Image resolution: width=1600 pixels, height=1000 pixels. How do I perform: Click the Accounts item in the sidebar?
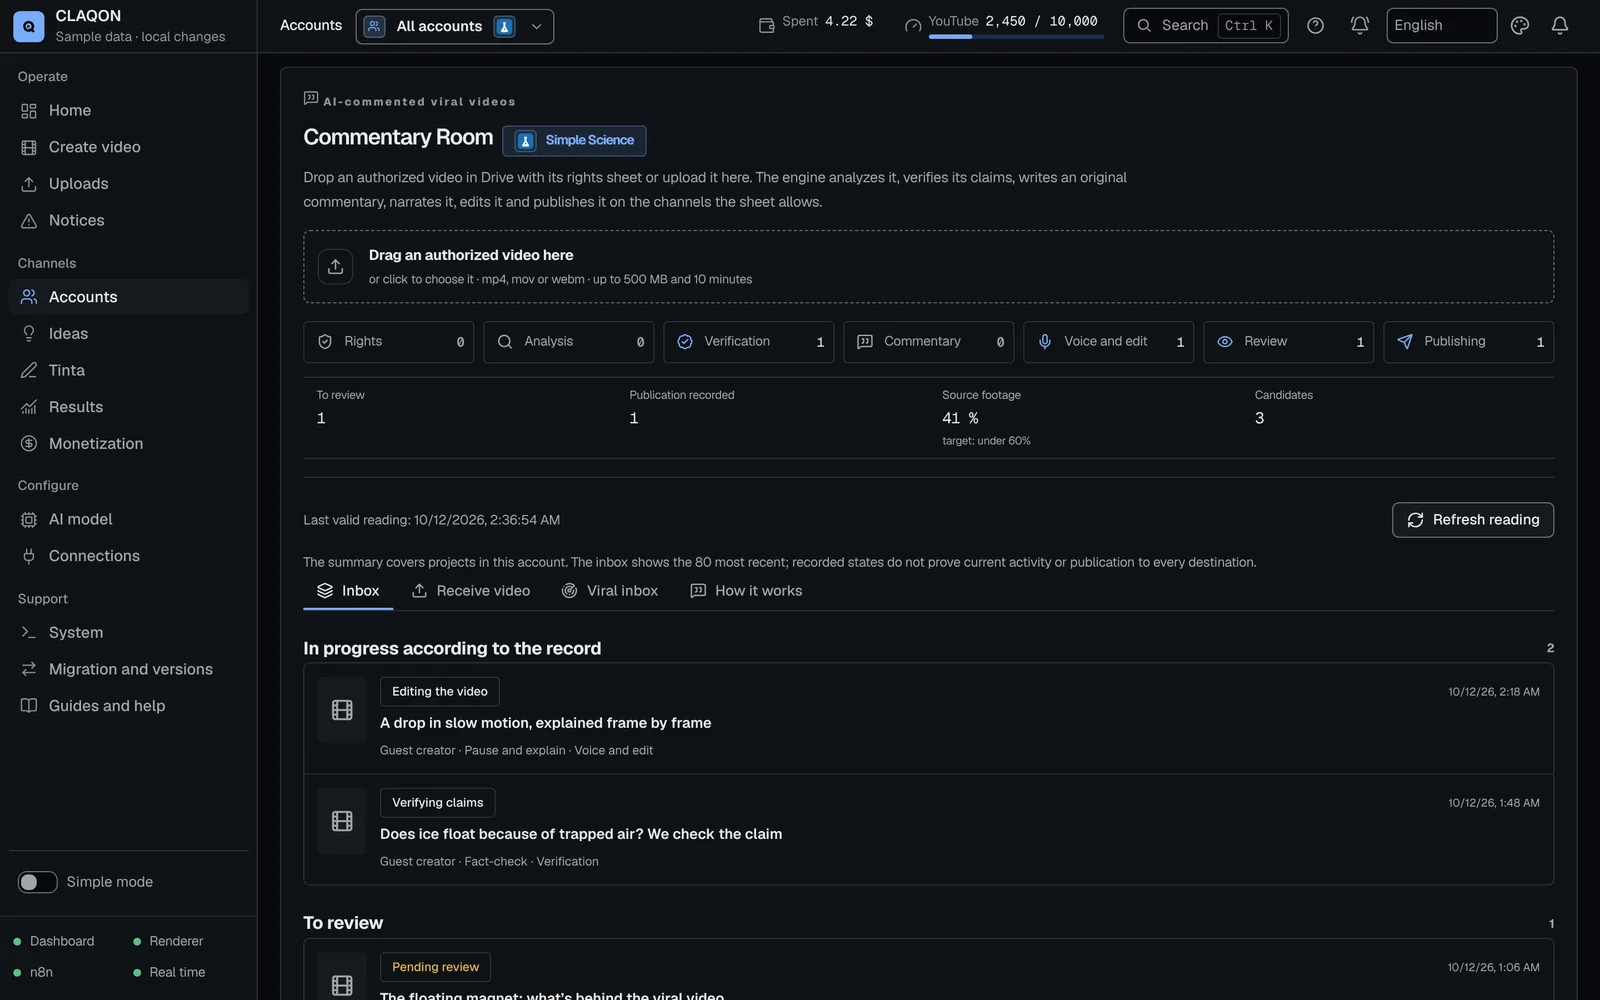[128, 297]
